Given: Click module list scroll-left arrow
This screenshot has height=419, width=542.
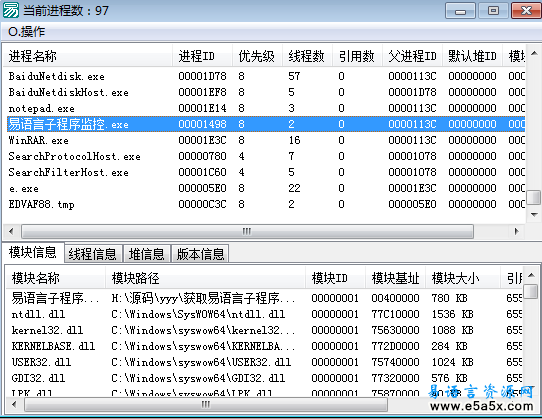Looking at the screenshot, I should (14, 404).
